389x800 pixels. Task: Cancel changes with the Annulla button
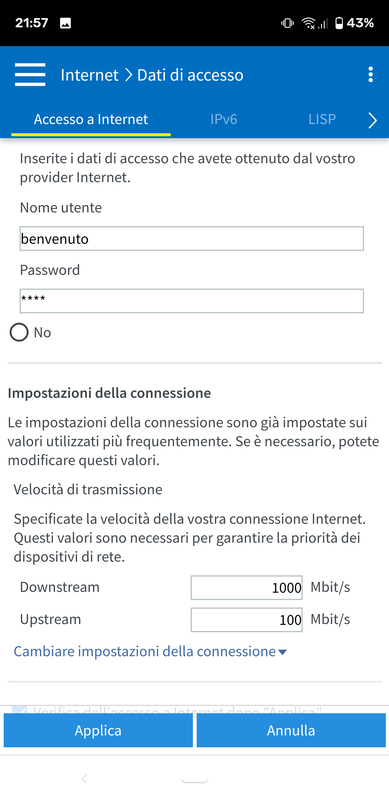291,730
